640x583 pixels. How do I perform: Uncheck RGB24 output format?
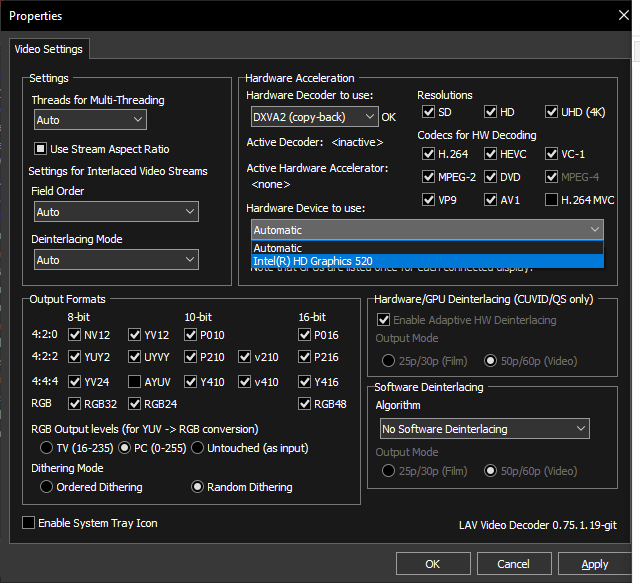(134, 404)
